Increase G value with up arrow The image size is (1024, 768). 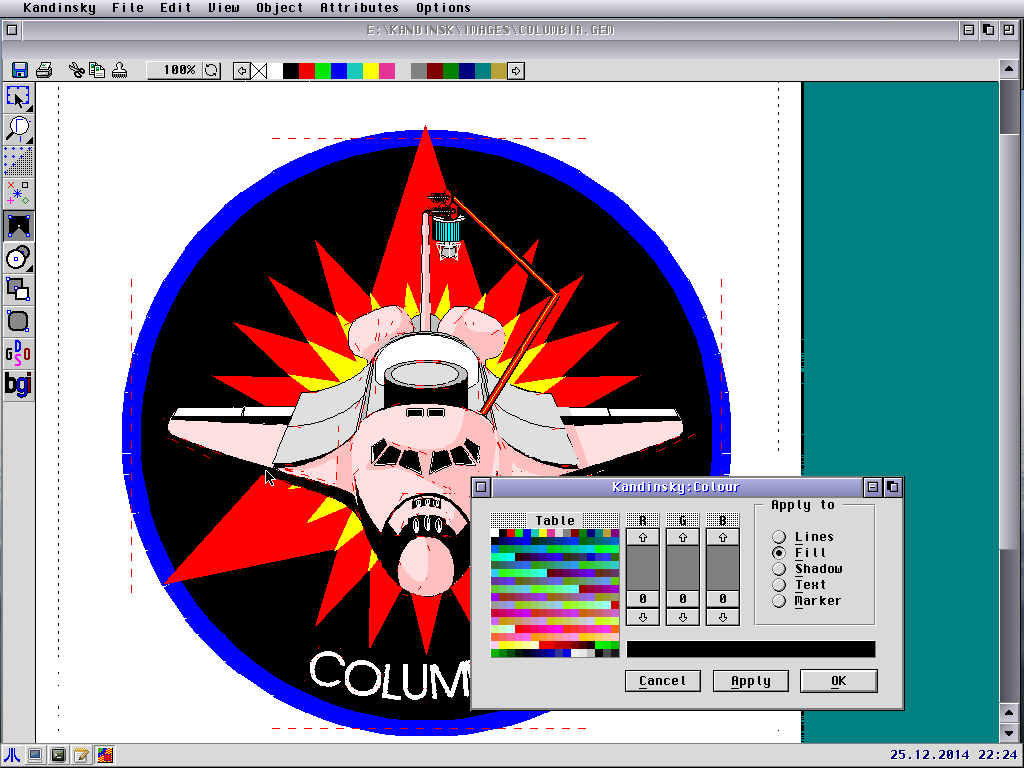tap(682, 537)
